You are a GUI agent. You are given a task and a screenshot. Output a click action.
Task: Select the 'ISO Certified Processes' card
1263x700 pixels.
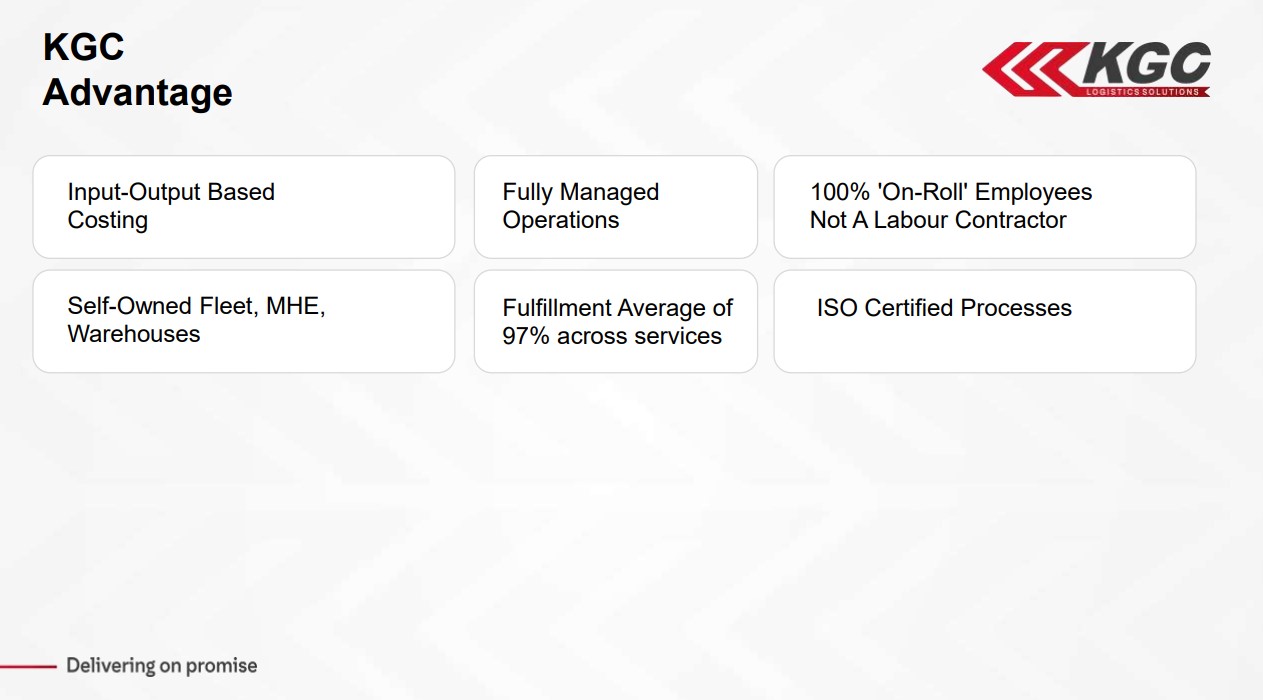click(x=985, y=321)
